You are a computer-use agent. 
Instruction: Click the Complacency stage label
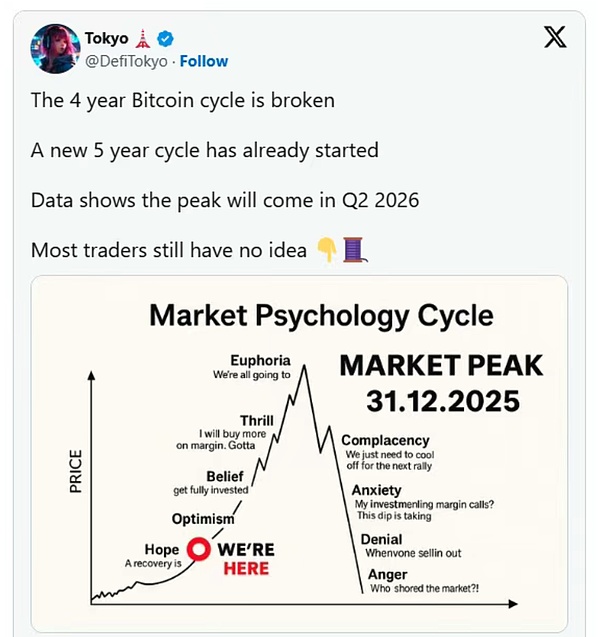[385, 440]
